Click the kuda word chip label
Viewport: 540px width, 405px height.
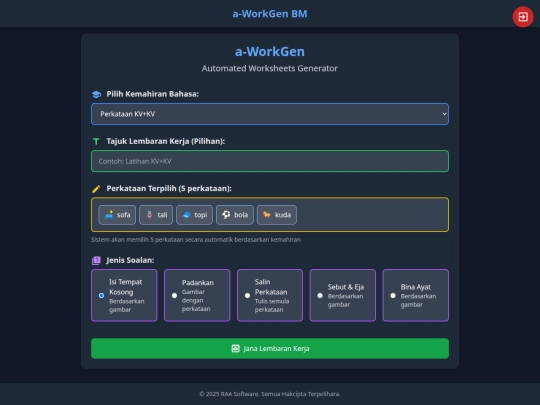pyautogui.click(x=283, y=215)
